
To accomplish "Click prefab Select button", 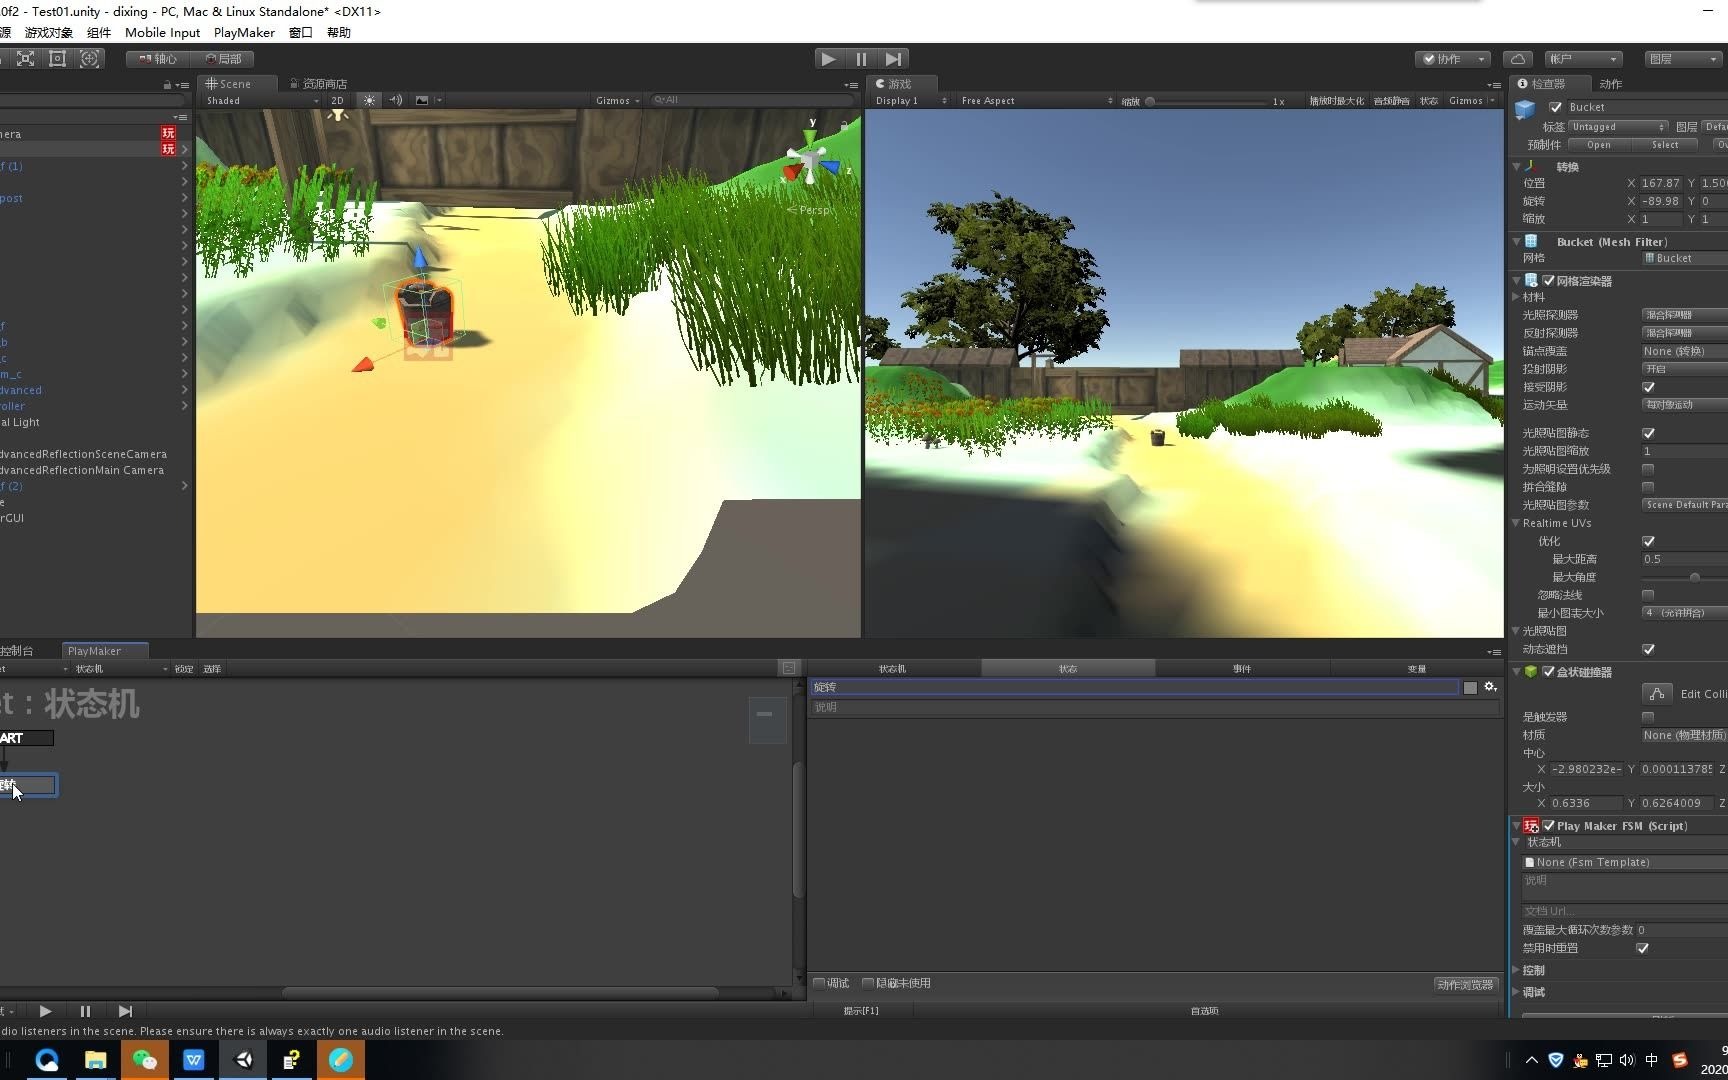I will click(1665, 145).
